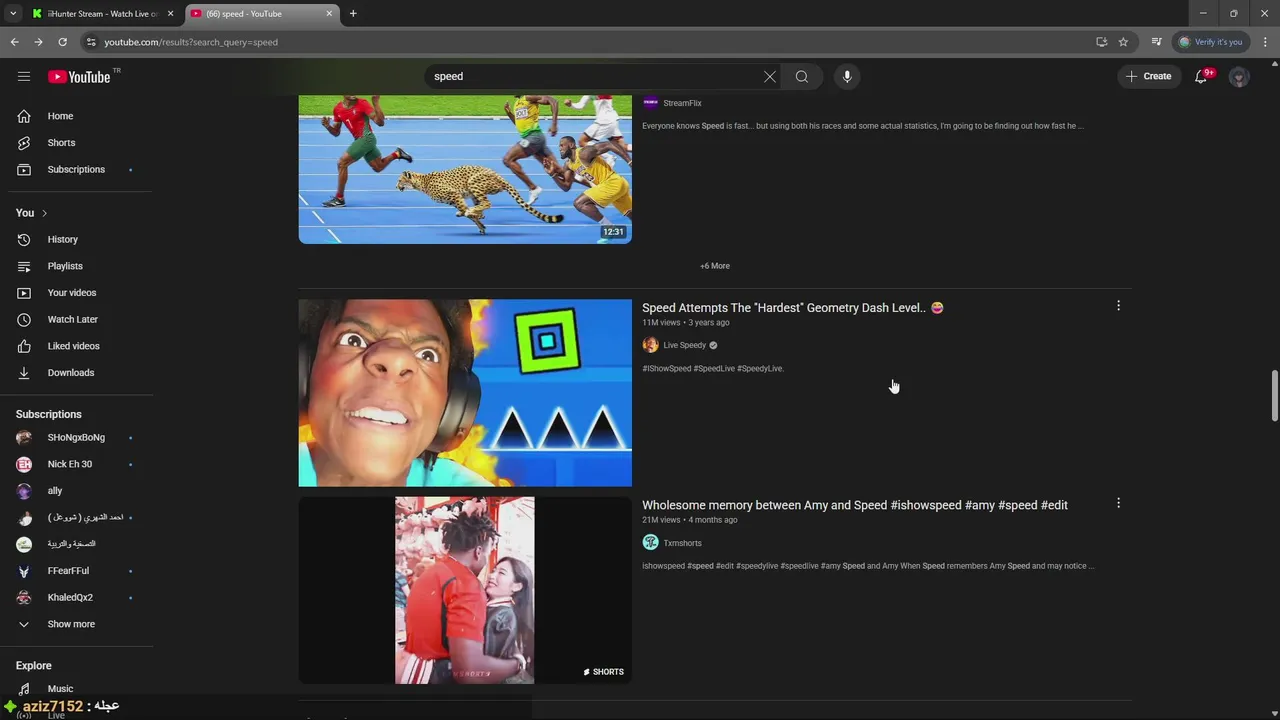Open Chrome three-dot menu
The image size is (1280, 720).
[1265, 42]
